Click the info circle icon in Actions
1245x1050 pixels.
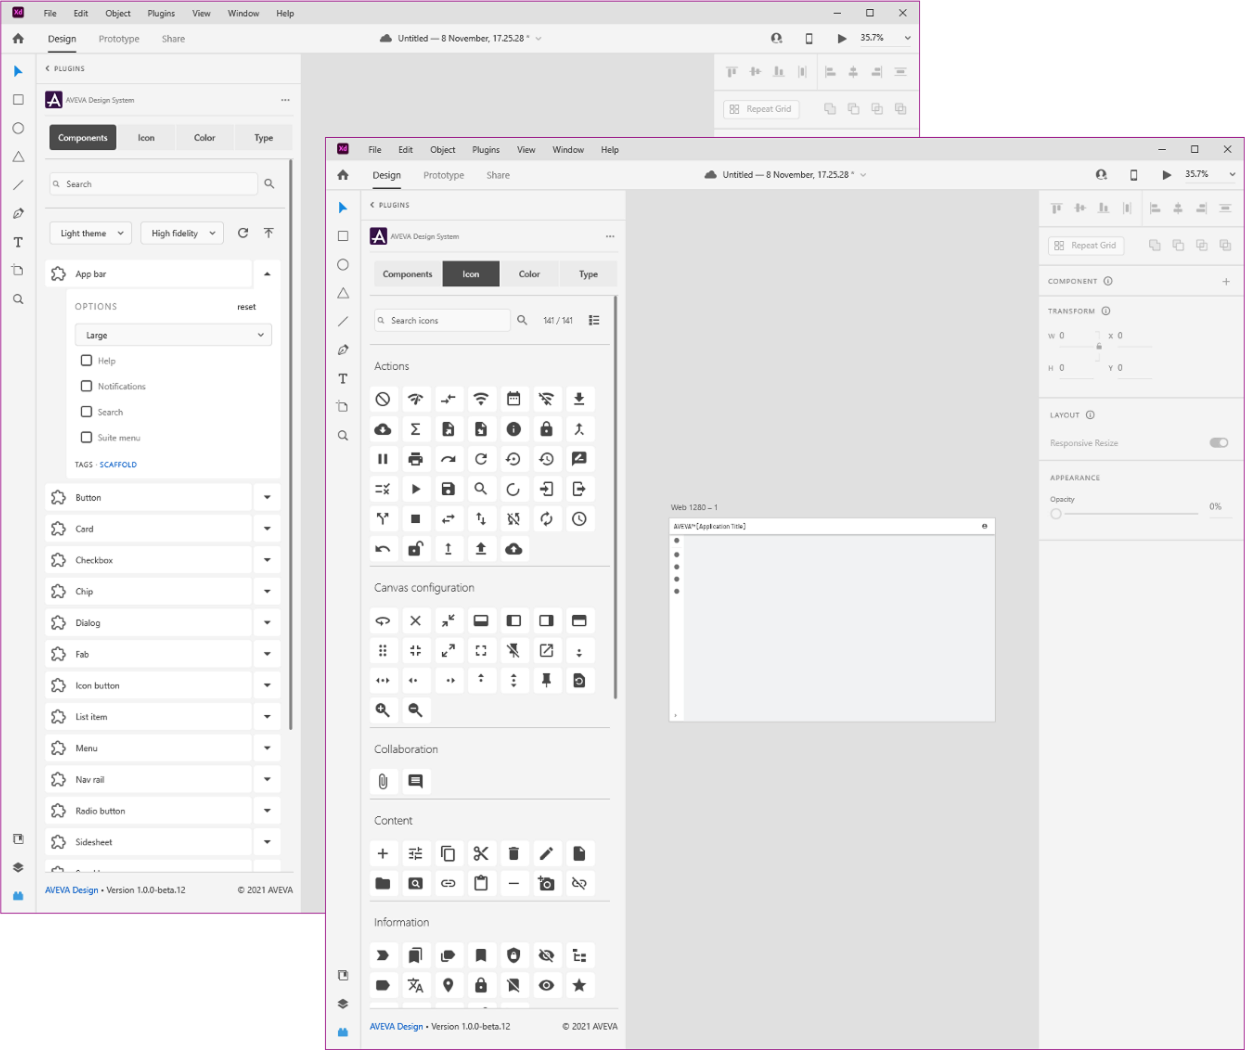point(513,429)
